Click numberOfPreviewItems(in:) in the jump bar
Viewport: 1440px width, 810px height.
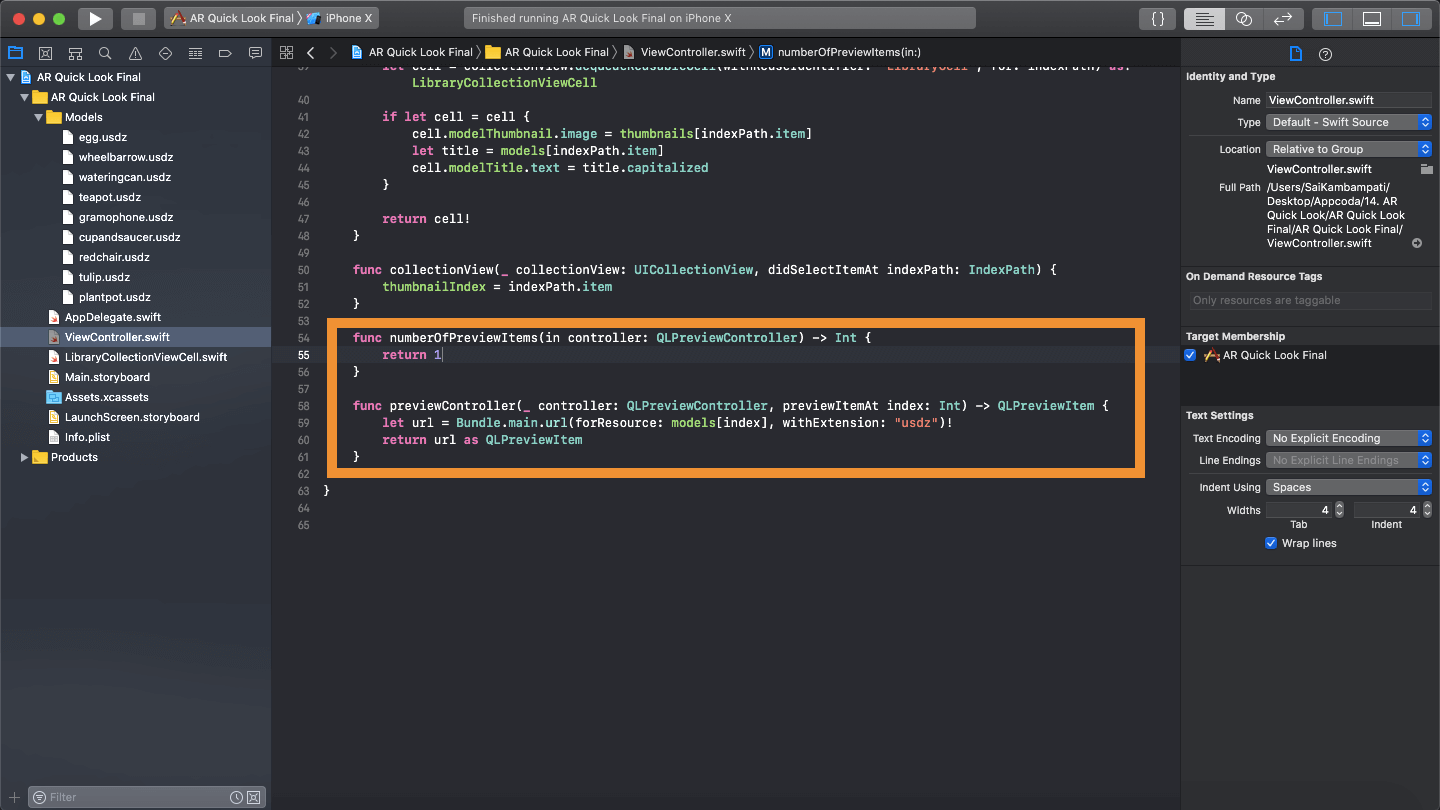tap(848, 52)
